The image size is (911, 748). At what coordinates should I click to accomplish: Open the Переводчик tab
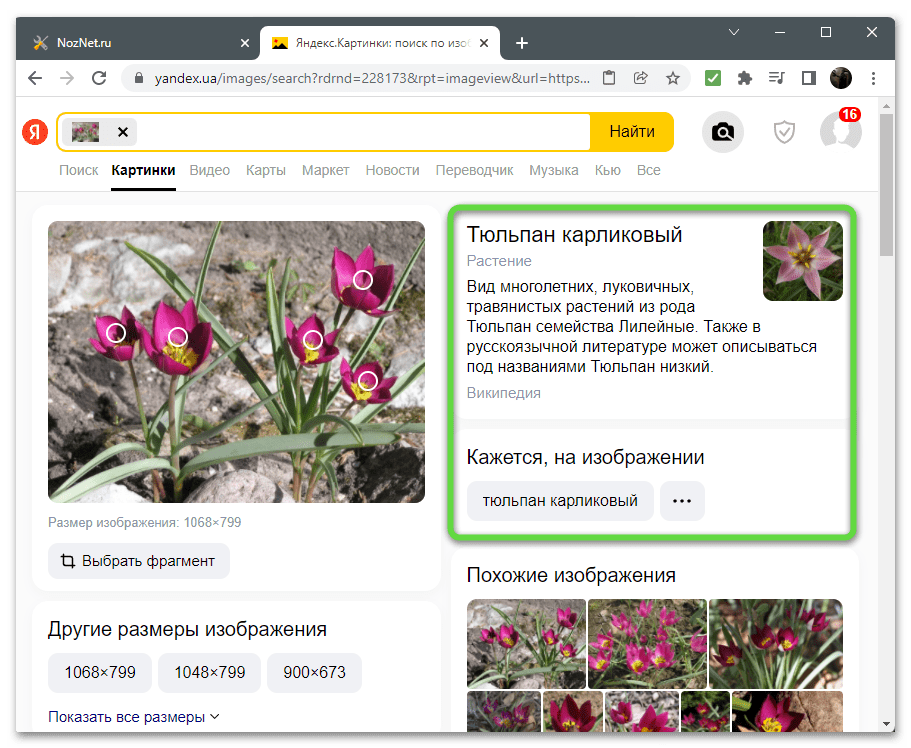click(474, 170)
